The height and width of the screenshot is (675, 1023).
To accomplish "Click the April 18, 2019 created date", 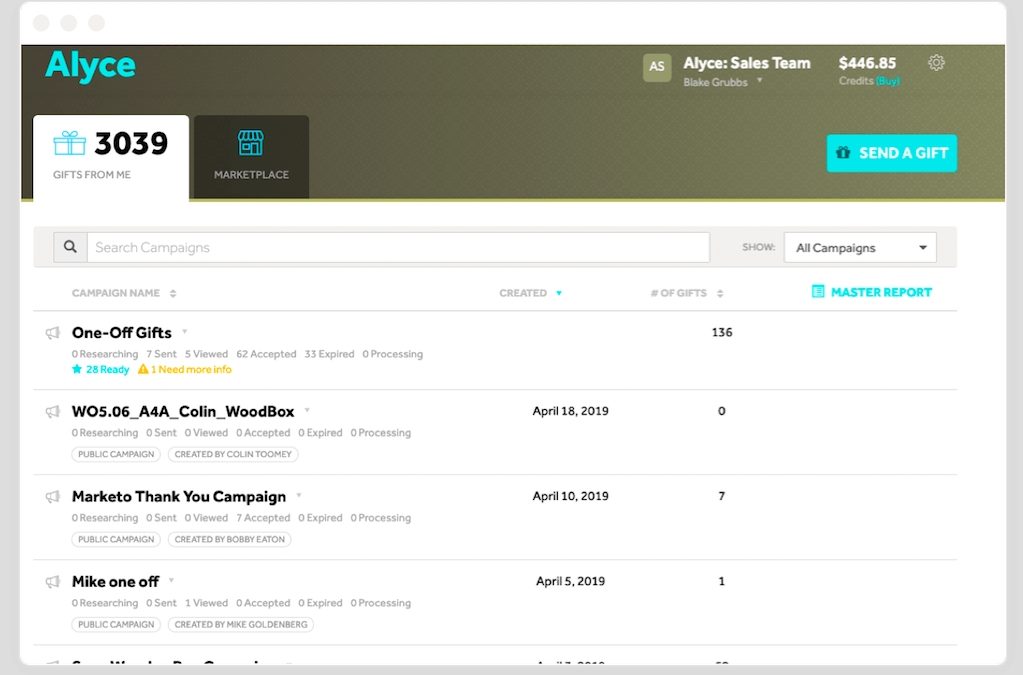I will click(x=570, y=411).
